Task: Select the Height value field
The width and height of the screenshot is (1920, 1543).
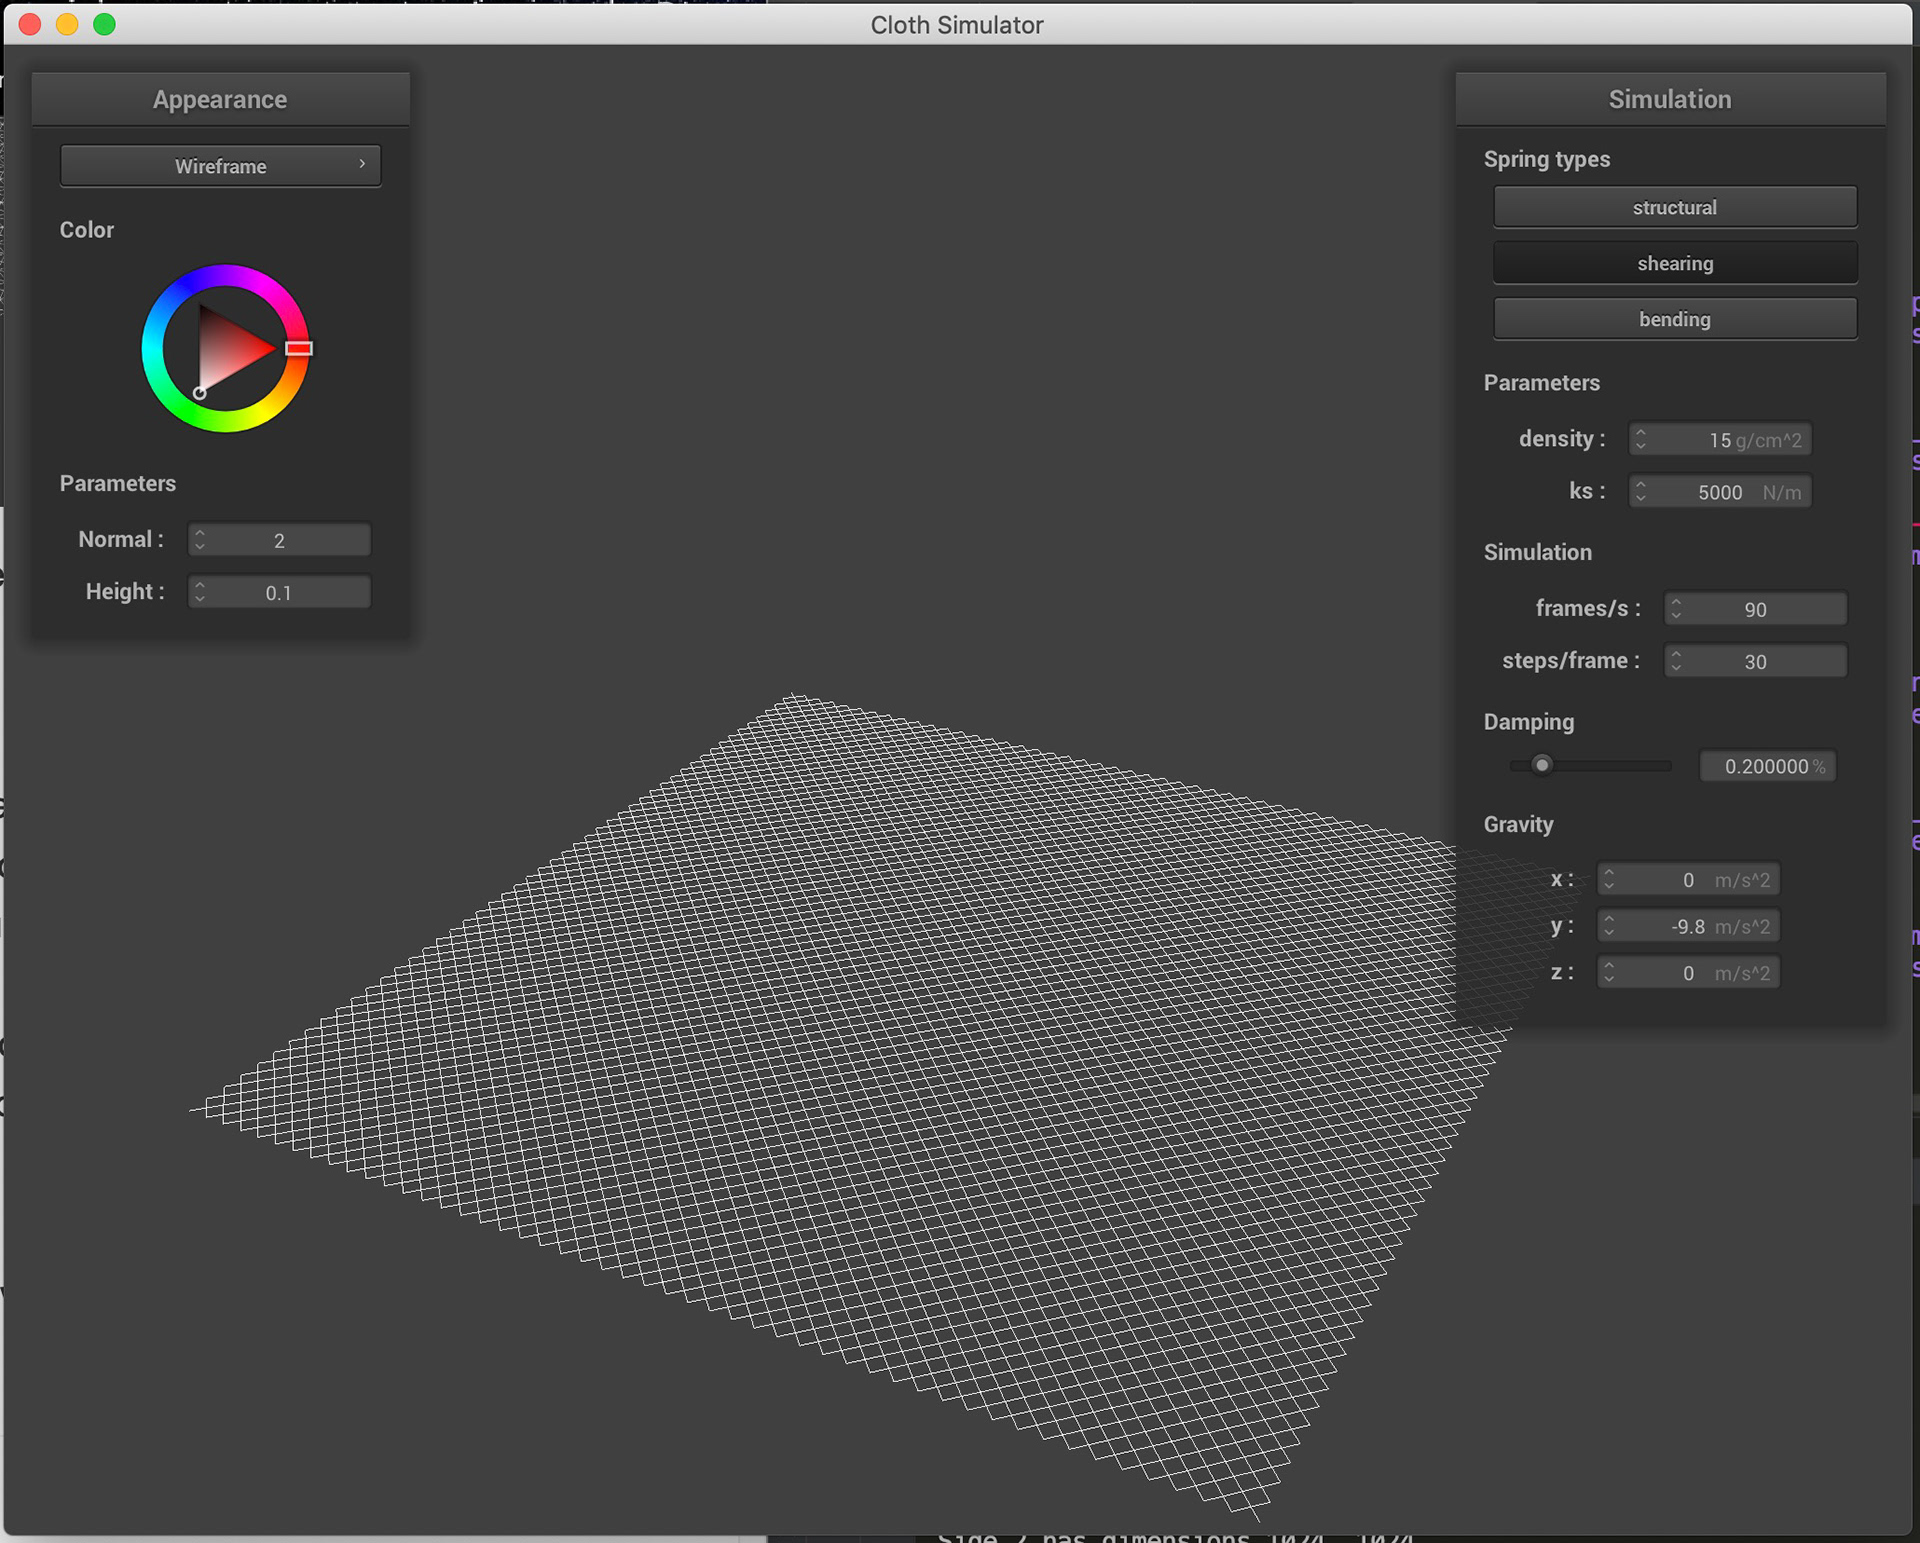Action: (279, 592)
